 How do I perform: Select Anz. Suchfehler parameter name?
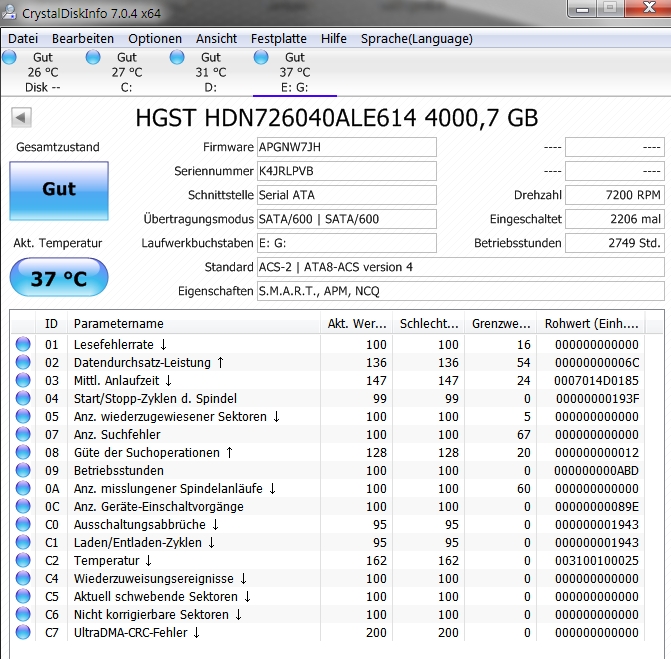point(117,434)
